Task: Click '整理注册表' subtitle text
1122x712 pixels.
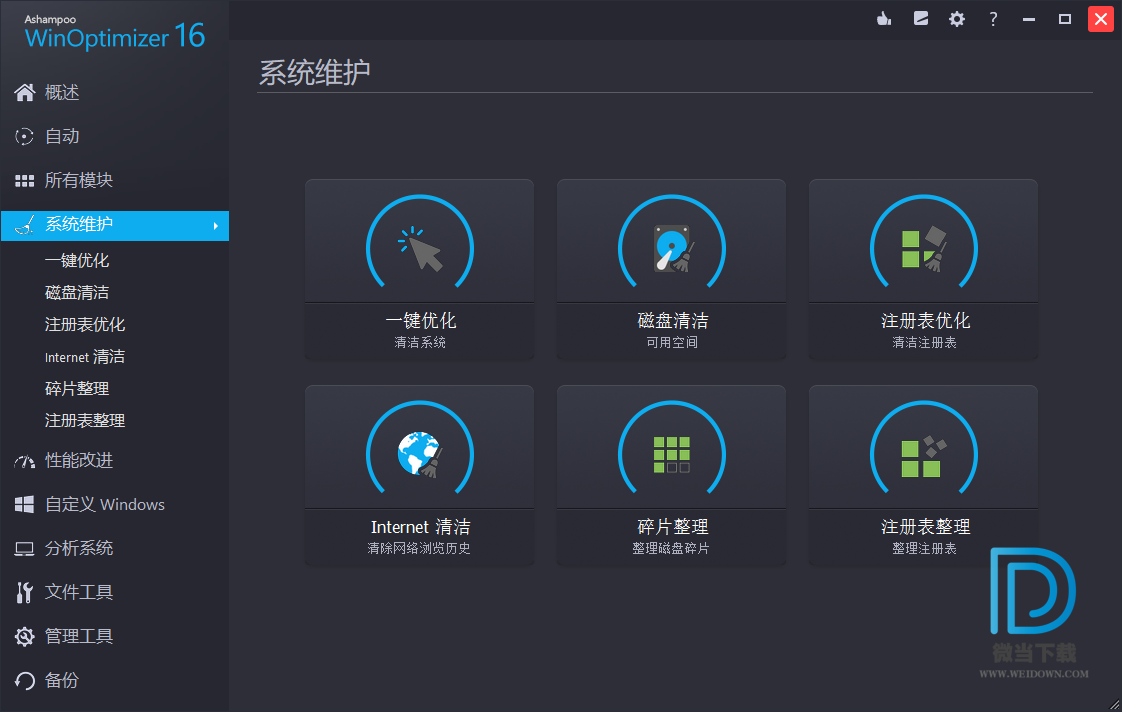Action: coord(925,549)
